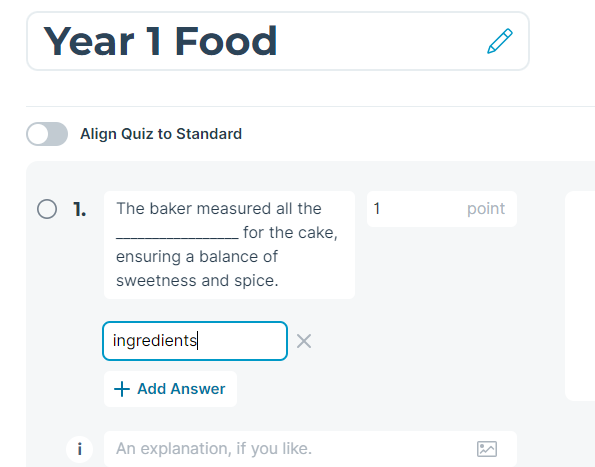595x467 pixels.
Task: Select the "Year 1 Food" quiz title text
Action: [160, 41]
